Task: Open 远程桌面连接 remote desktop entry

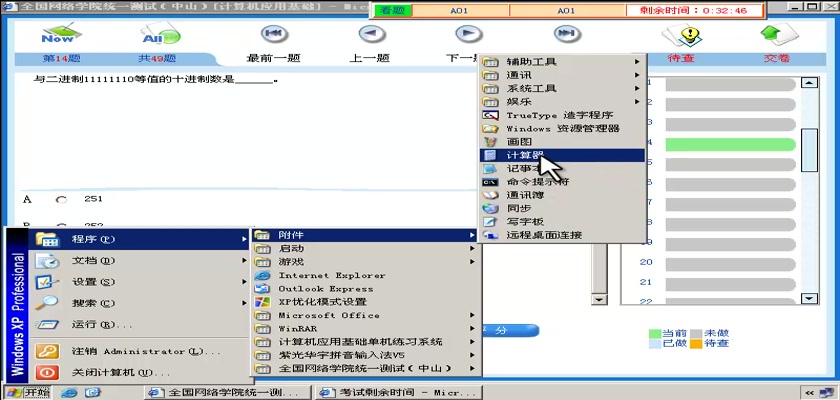Action: coord(562,235)
